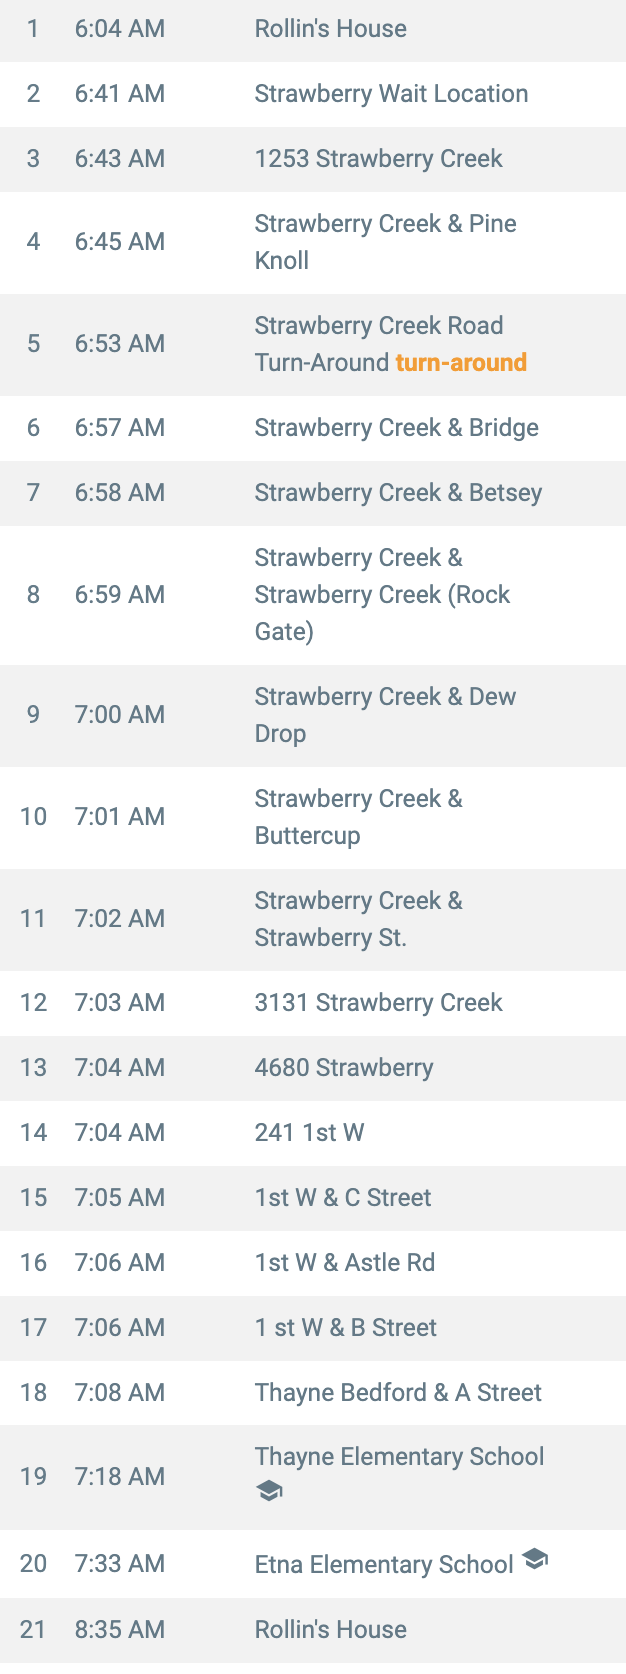Choose the Strawberry Creek & Betsey stop
626x1674 pixels.
[x=313, y=493]
